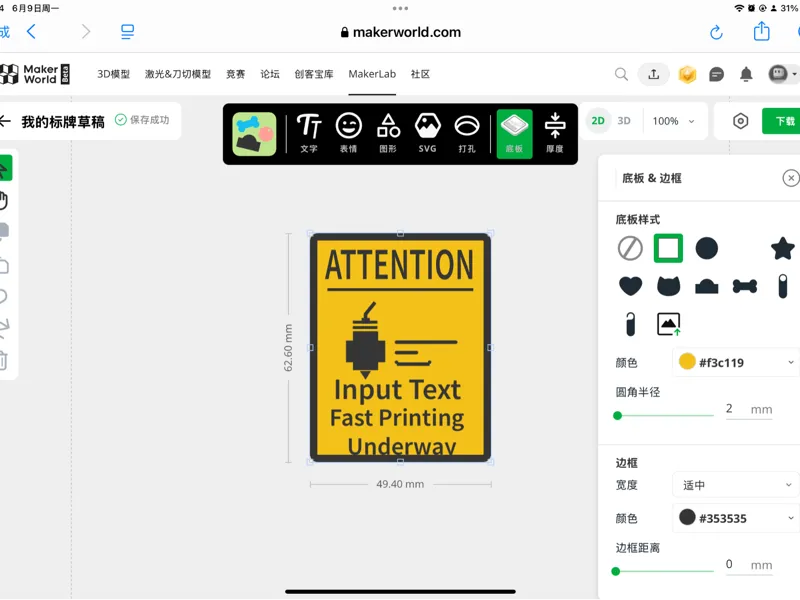The image size is (800, 600).
Task: Close the 底板 & 边框 panel
Action: 790,178
